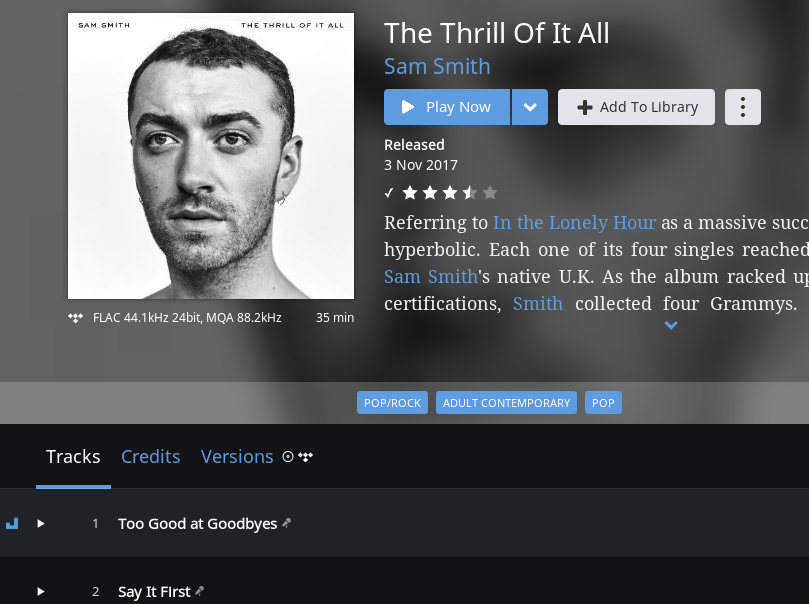Click the microphone lyrics icon on track 1
This screenshot has width=809, height=604.
point(287,523)
